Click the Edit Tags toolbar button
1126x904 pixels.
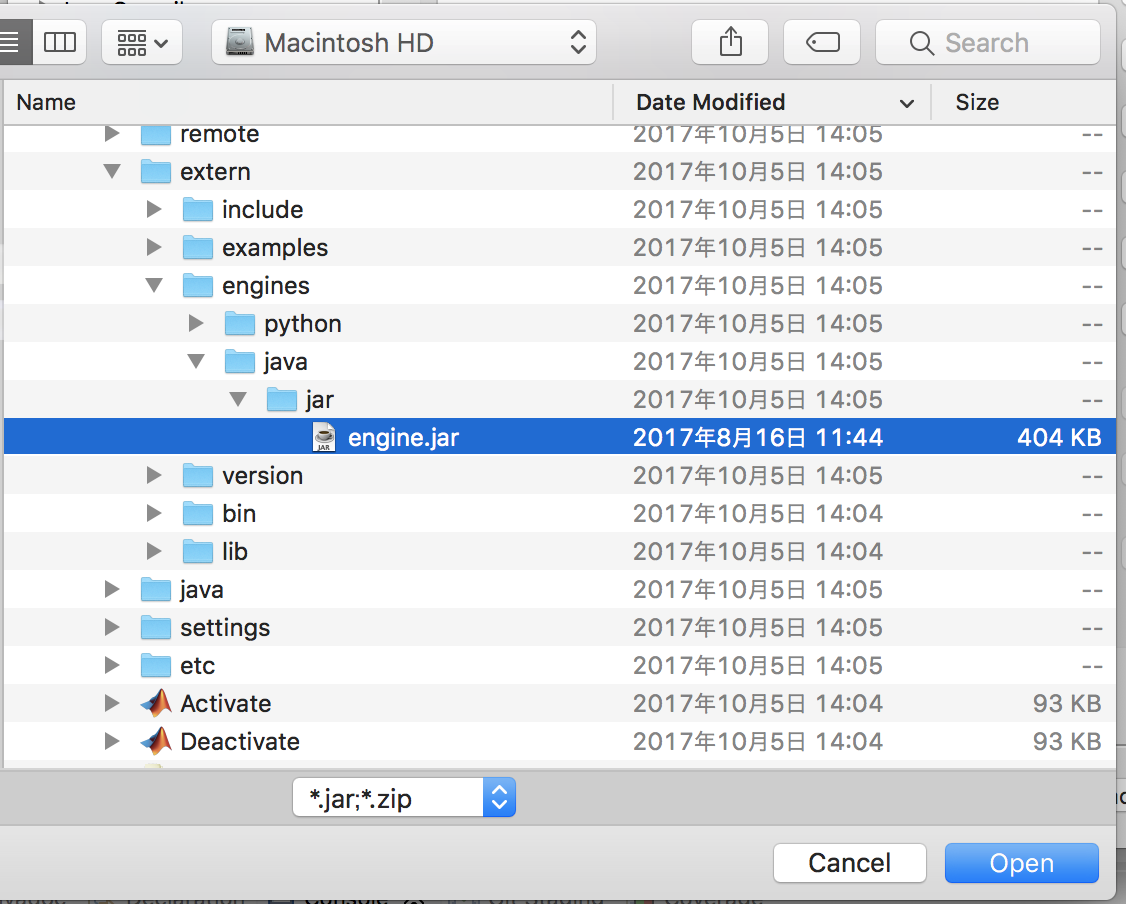(822, 42)
